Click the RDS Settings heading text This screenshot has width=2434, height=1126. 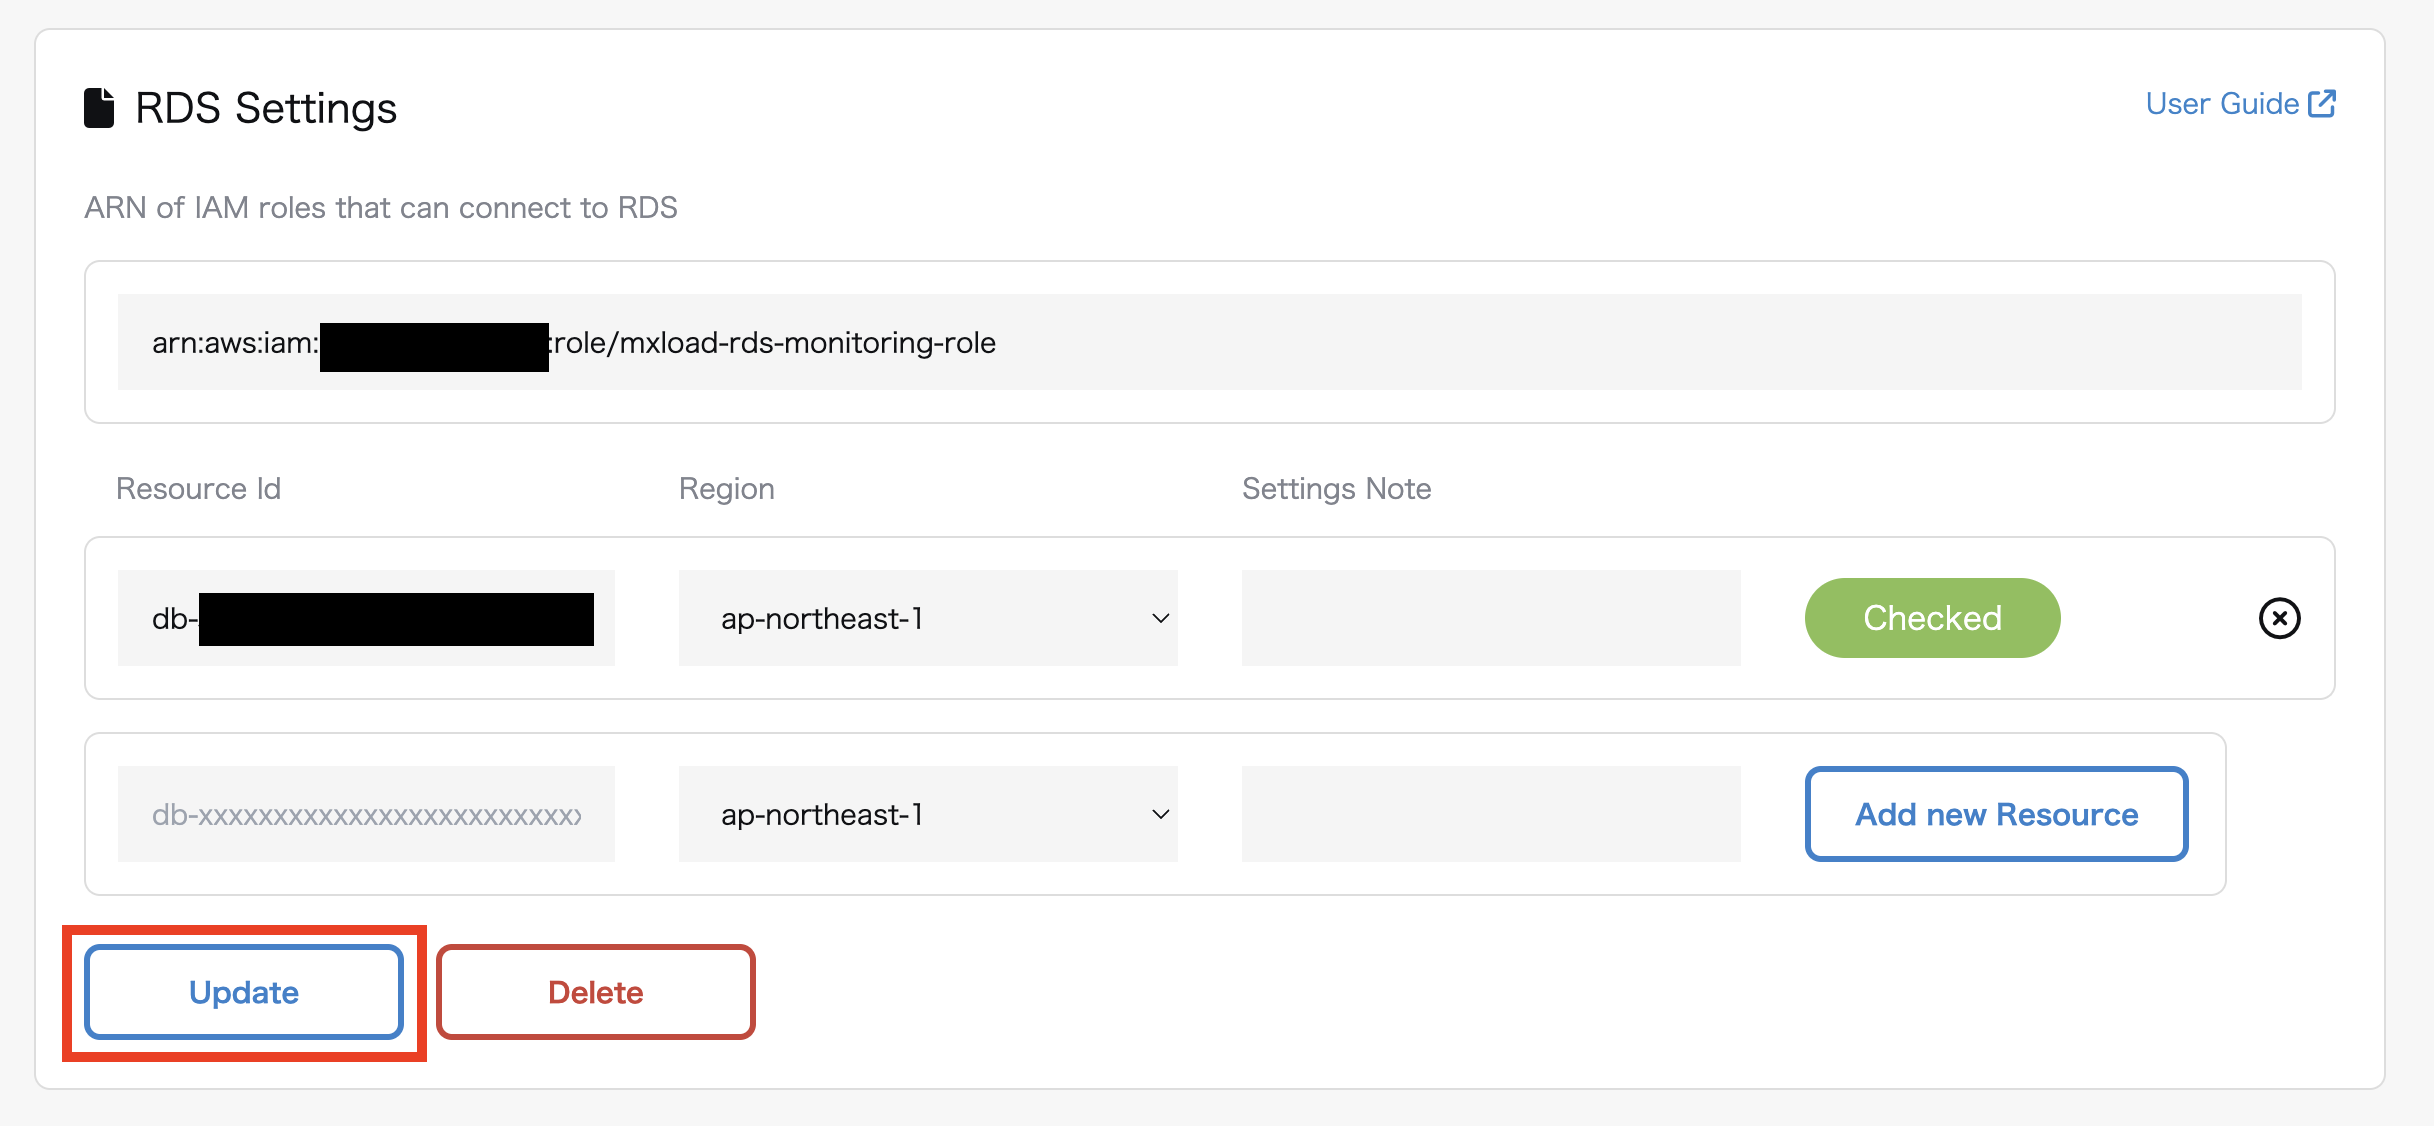tap(266, 108)
